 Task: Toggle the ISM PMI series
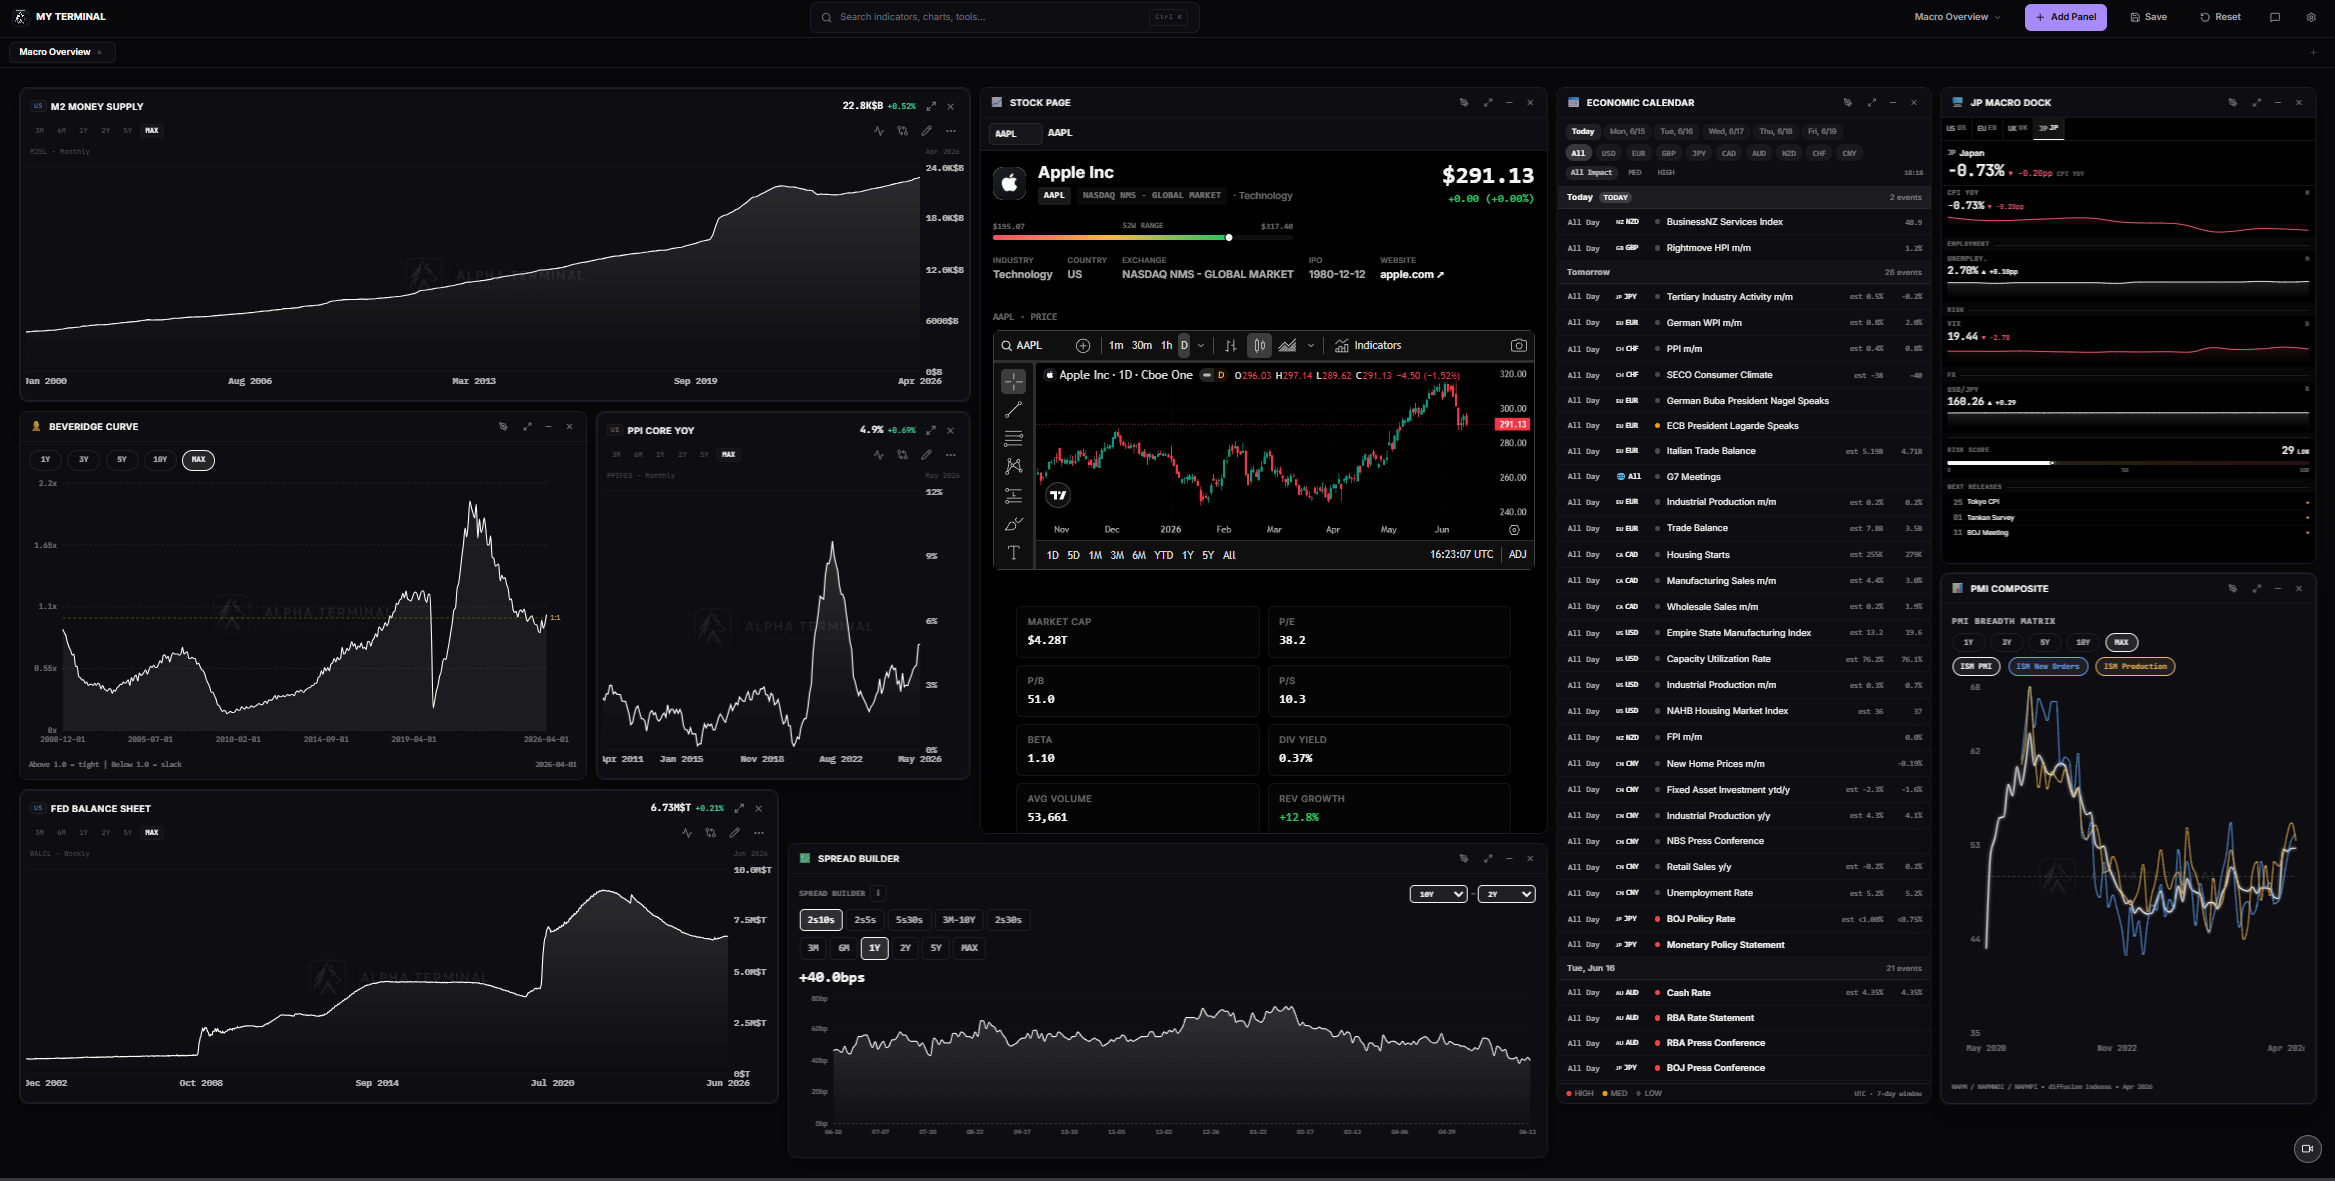(1975, 666)
